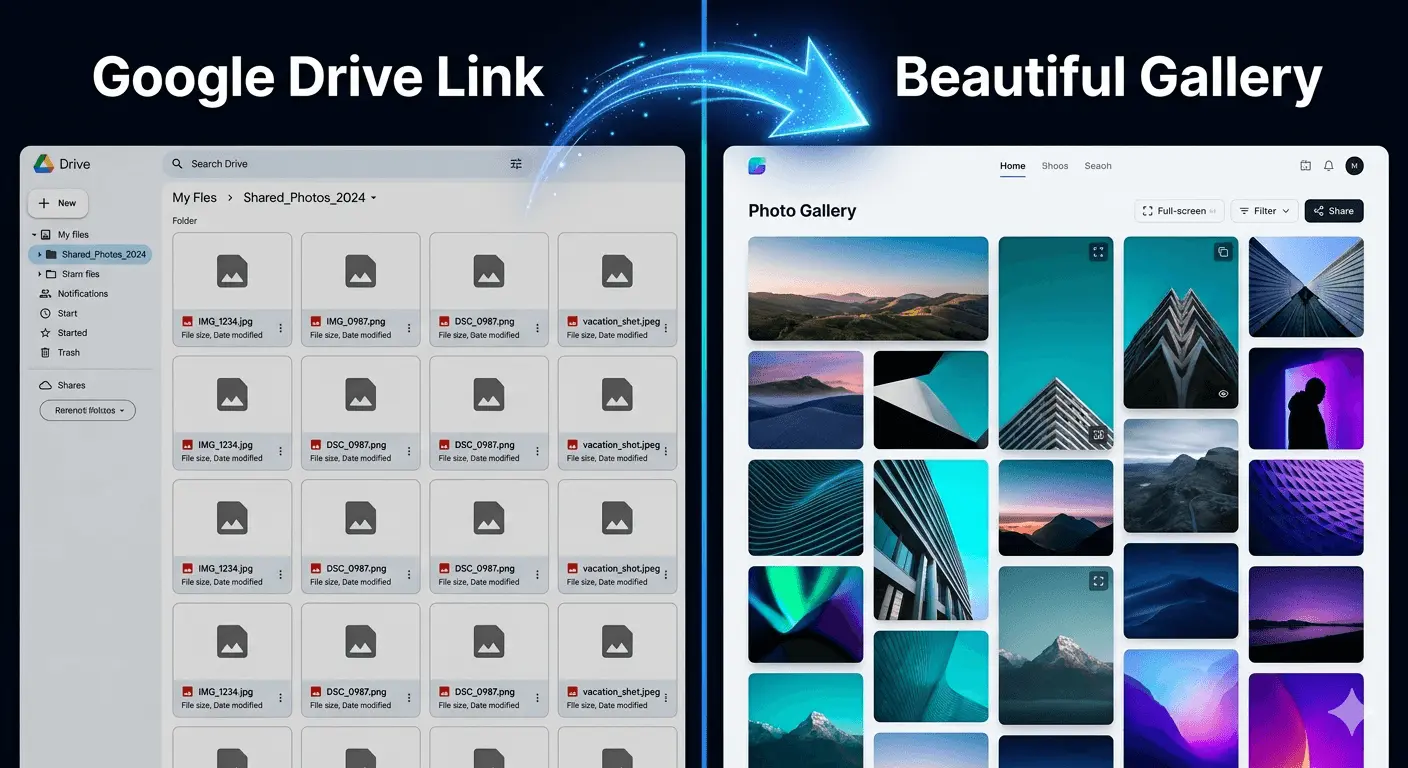Image resolution: width=1408 pixels, height=768 pixels.
Task: Open the glass building facade photo
Action: [931, 540]
